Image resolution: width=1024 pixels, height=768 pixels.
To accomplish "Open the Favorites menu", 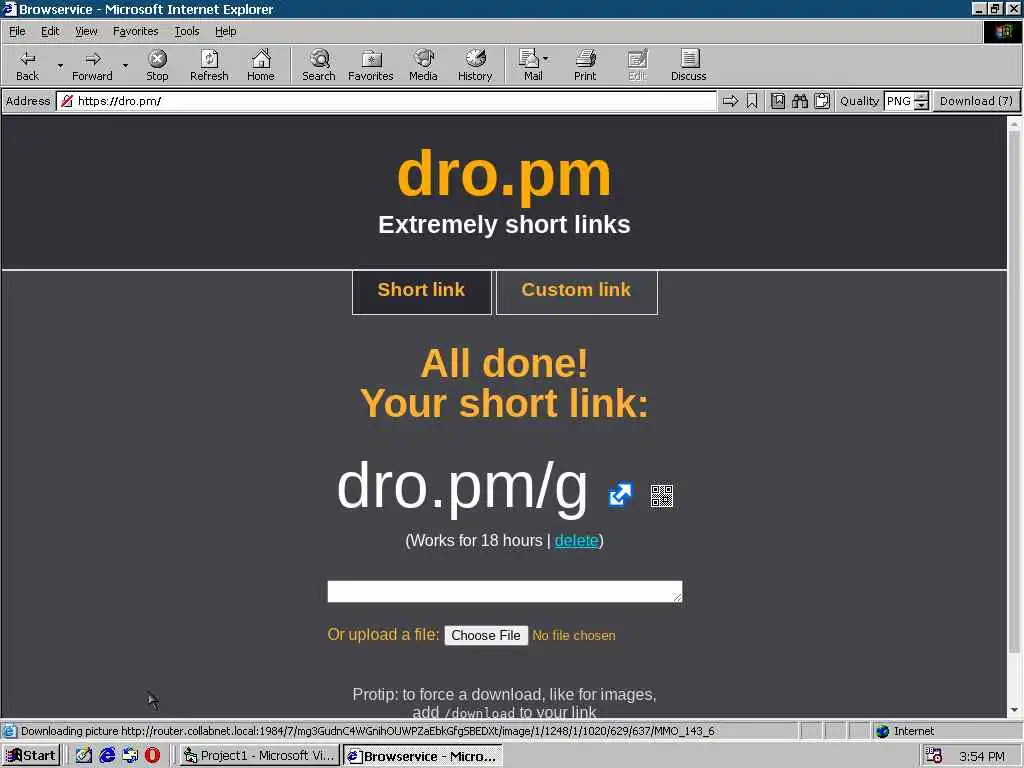I will tap(135, 31).
